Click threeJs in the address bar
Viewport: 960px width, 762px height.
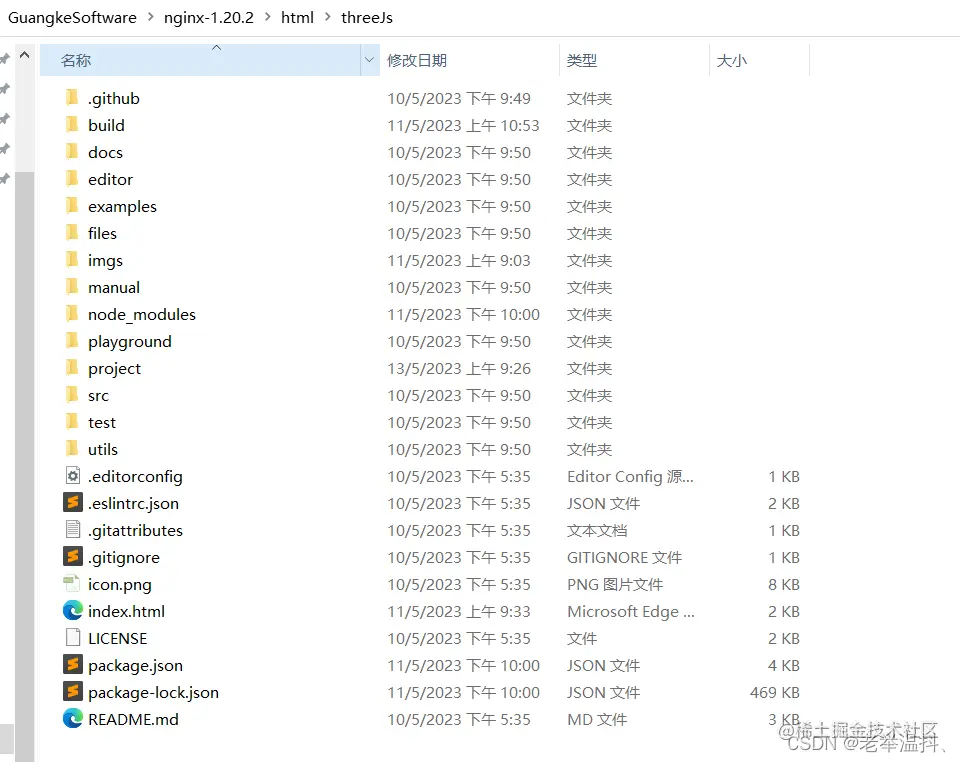point(367,18)
